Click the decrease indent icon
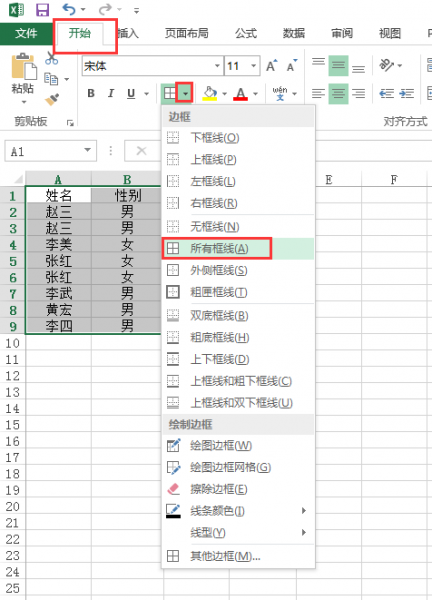This screenshot has width=432, height=600. [386, 93]
